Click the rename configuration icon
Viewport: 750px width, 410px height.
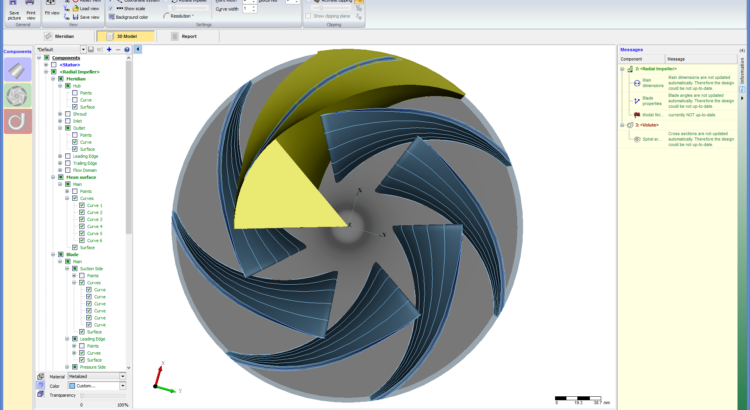[100, 49]
